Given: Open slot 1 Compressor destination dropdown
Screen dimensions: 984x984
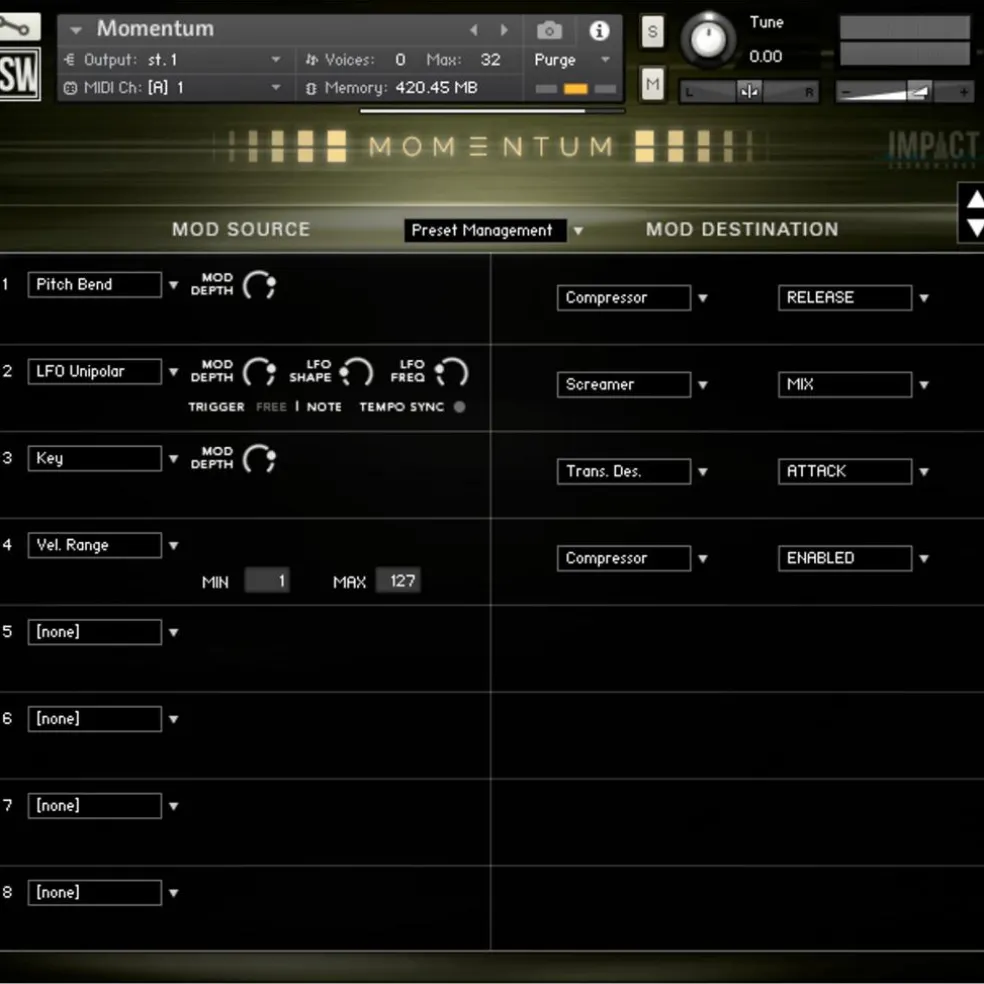Looking at the screenshot, I should [703, 298].
